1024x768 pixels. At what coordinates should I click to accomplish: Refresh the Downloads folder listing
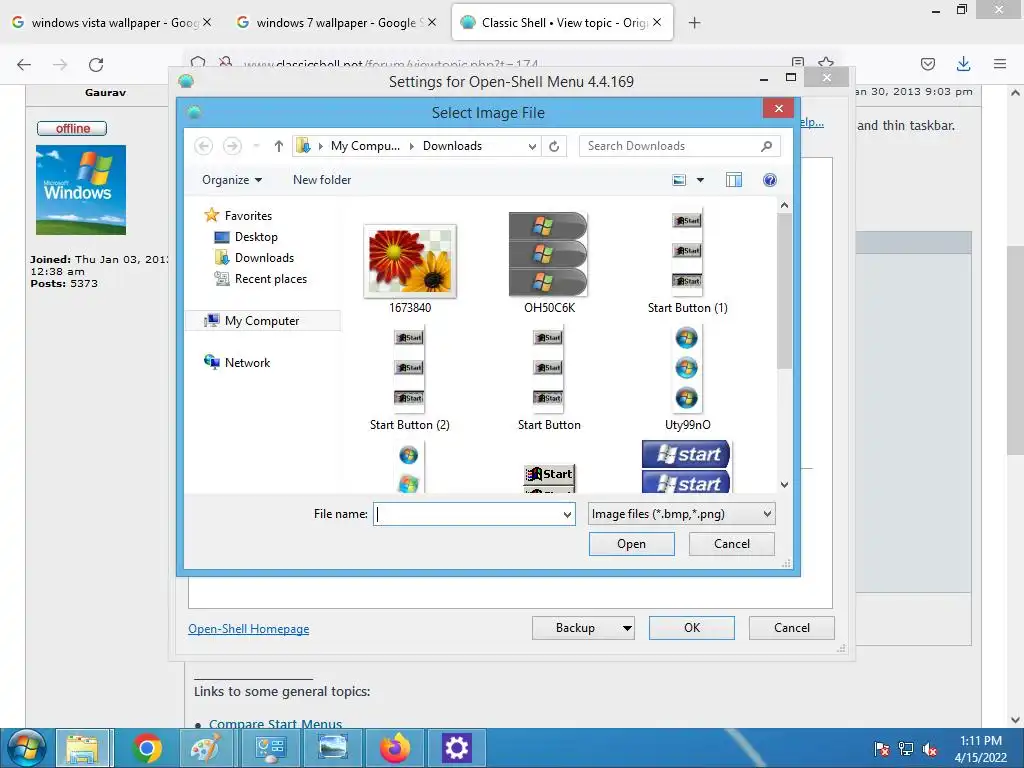click(554, 146)
